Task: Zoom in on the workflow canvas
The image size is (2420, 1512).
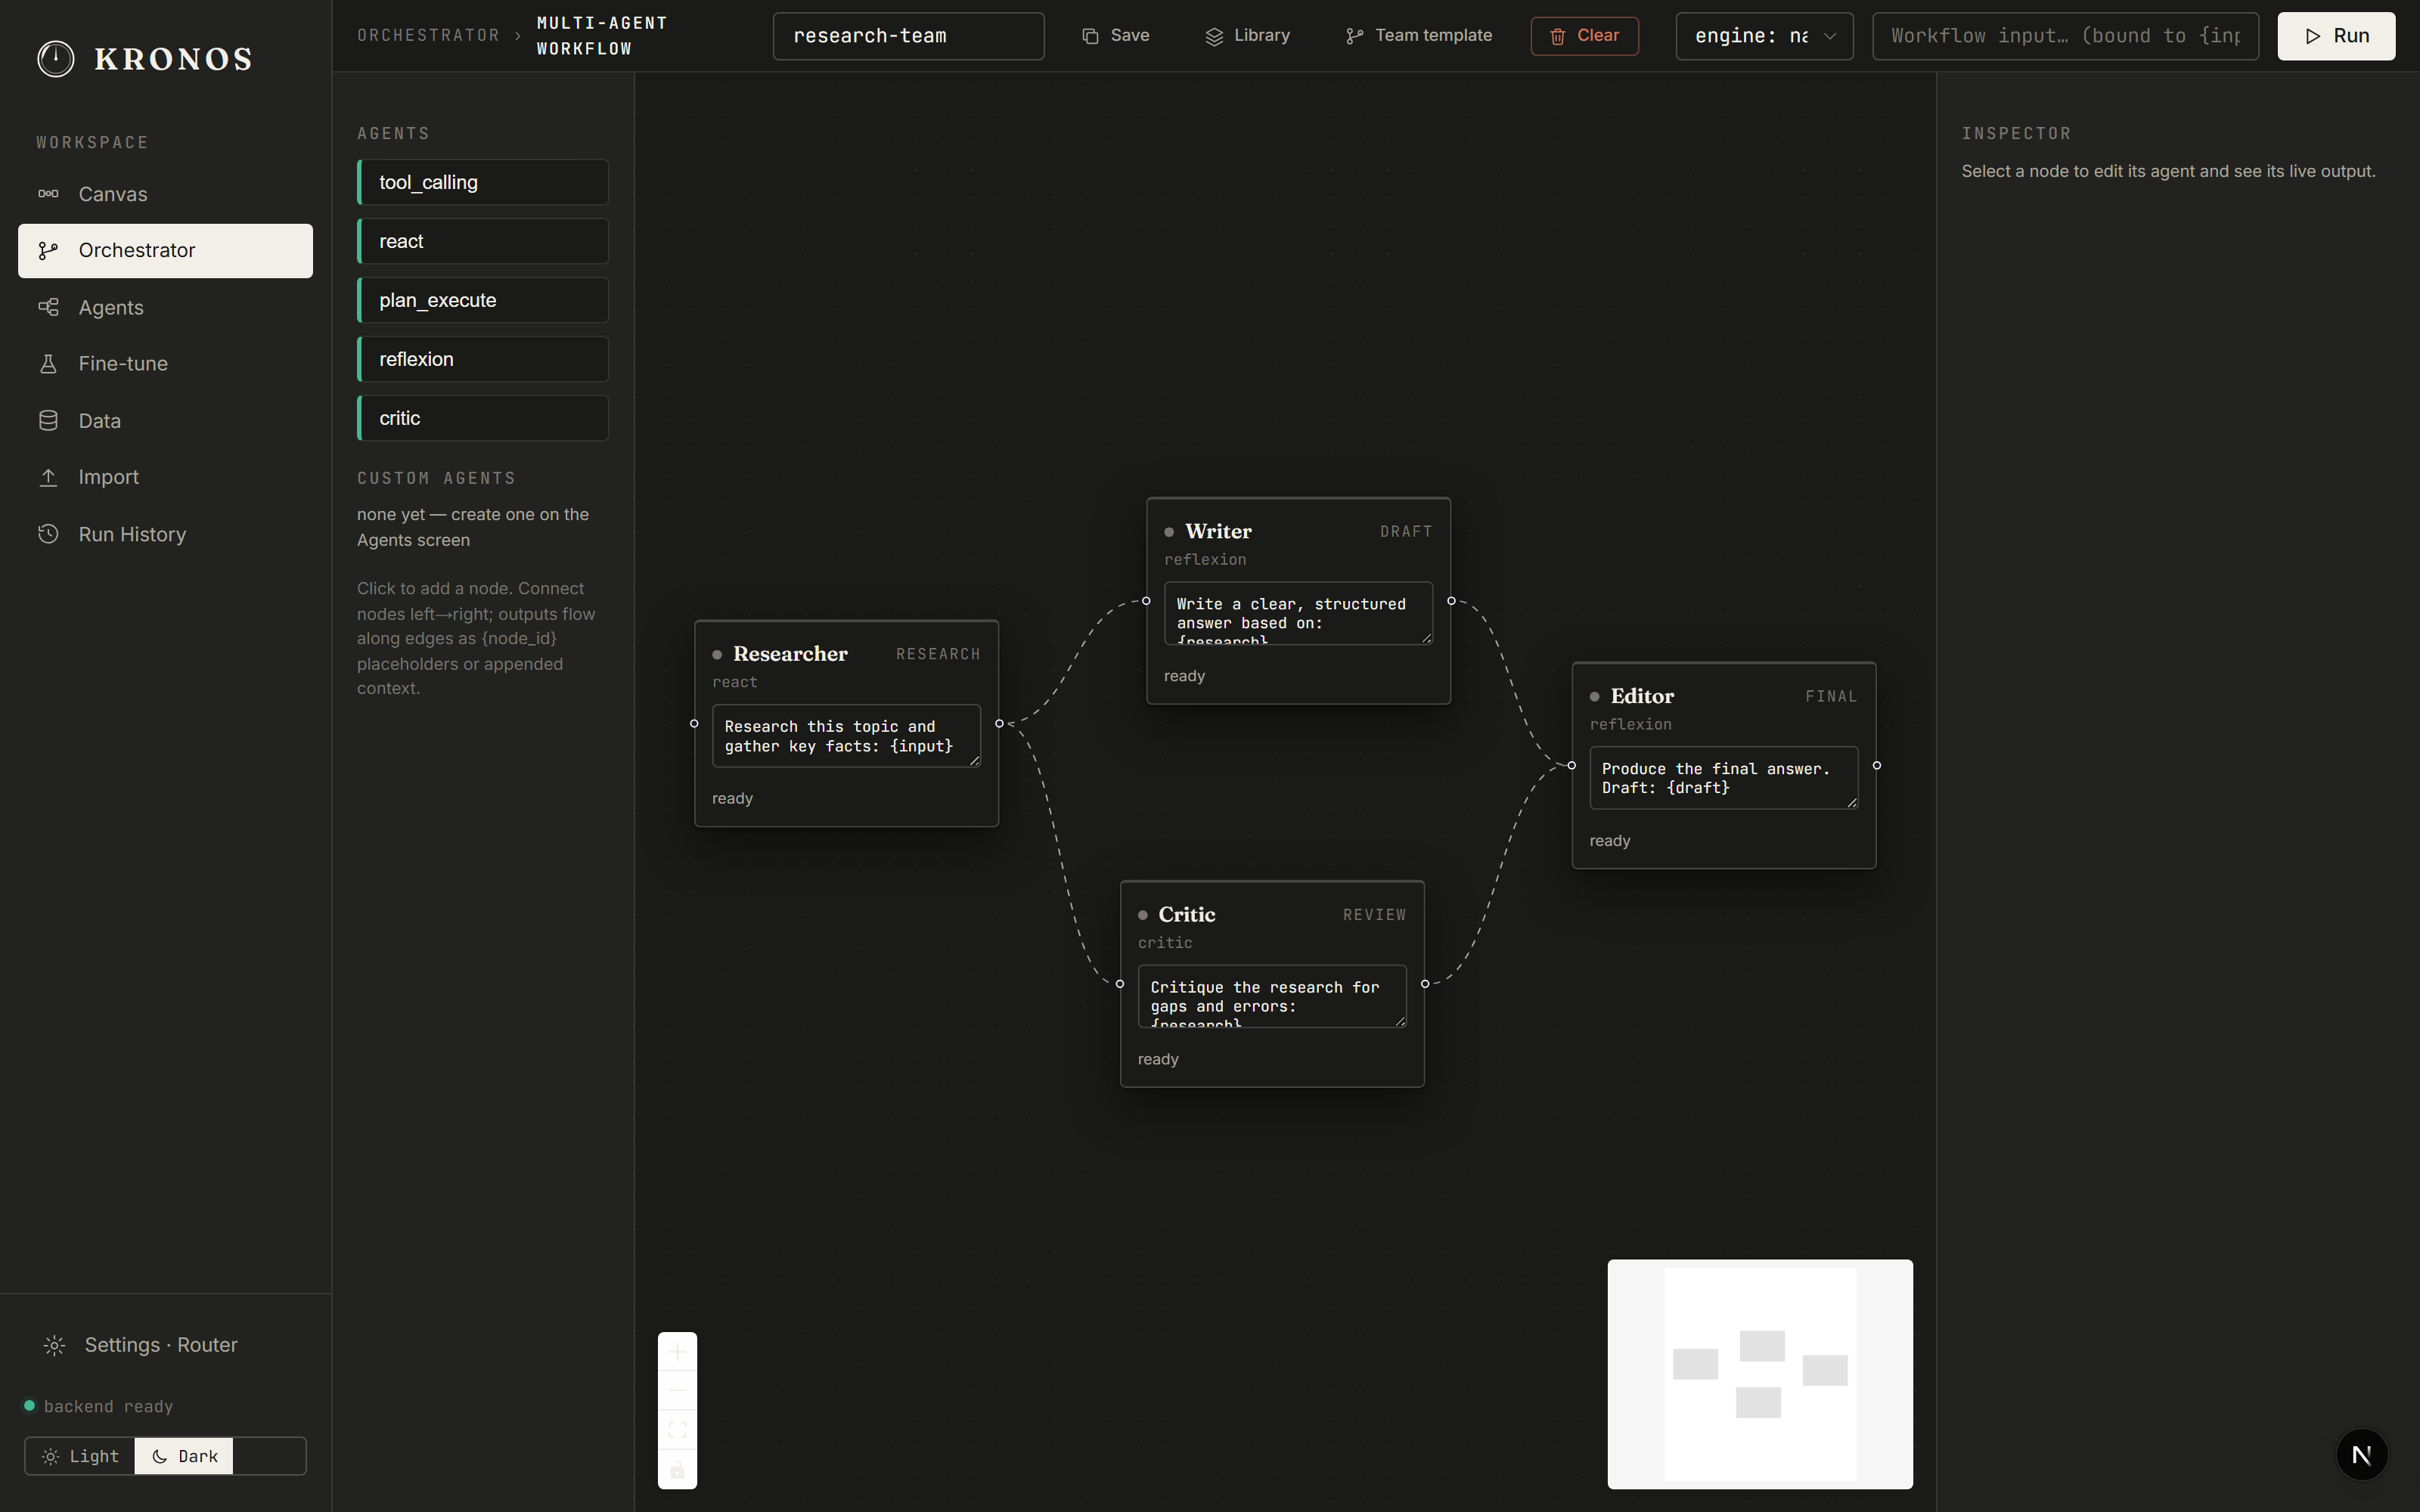Action: point(677,1352)
